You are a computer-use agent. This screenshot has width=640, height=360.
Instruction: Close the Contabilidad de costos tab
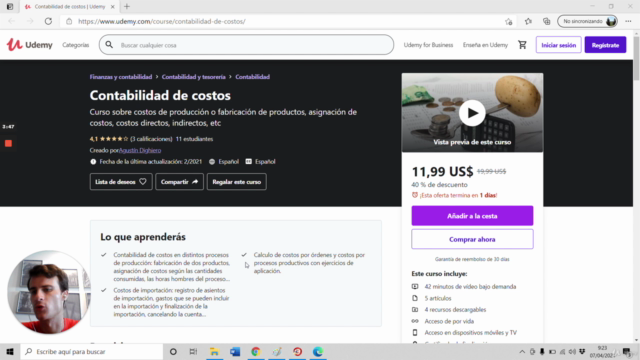(x=113, y=7)
